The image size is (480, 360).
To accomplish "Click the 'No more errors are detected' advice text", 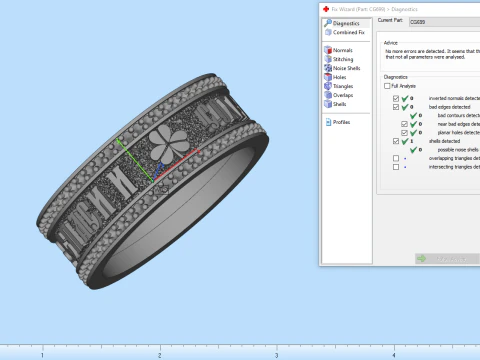I will [433, 54].
